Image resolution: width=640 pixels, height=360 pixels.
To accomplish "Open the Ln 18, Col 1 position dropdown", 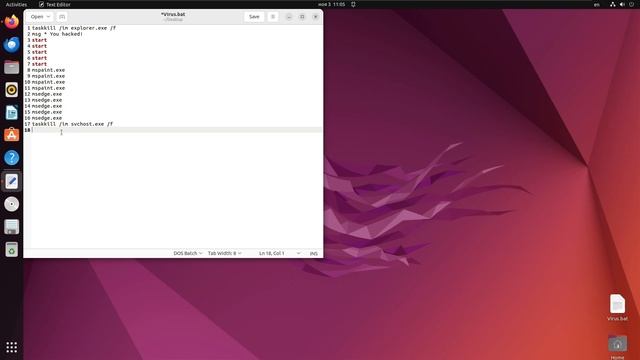I will click(280, 253).
